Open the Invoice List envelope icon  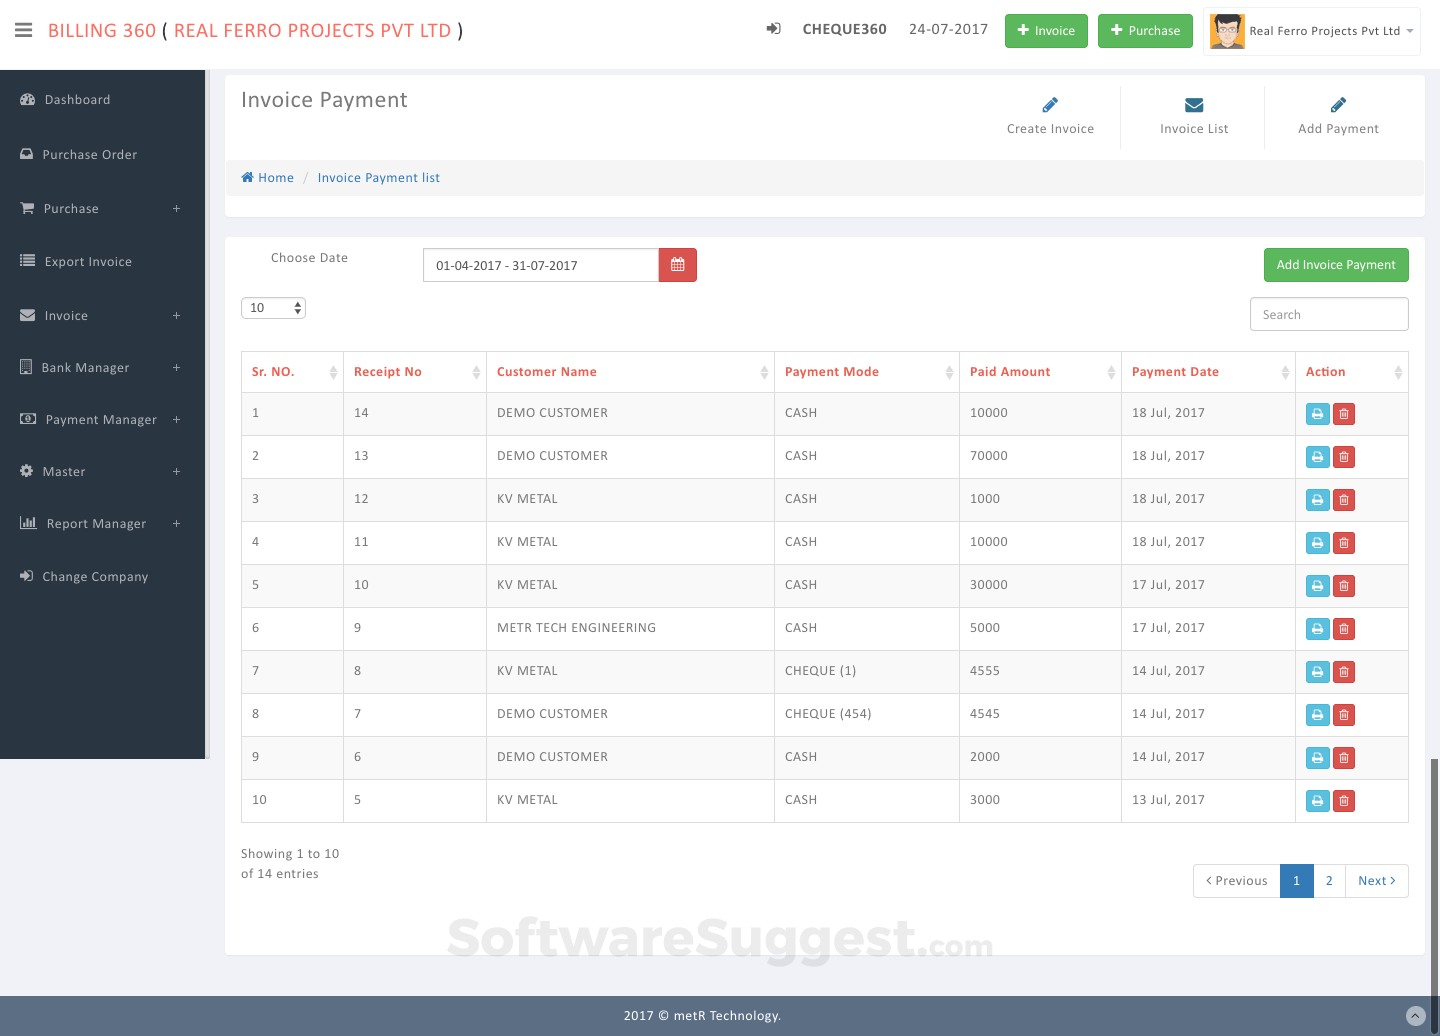[x=1194, y=105]
